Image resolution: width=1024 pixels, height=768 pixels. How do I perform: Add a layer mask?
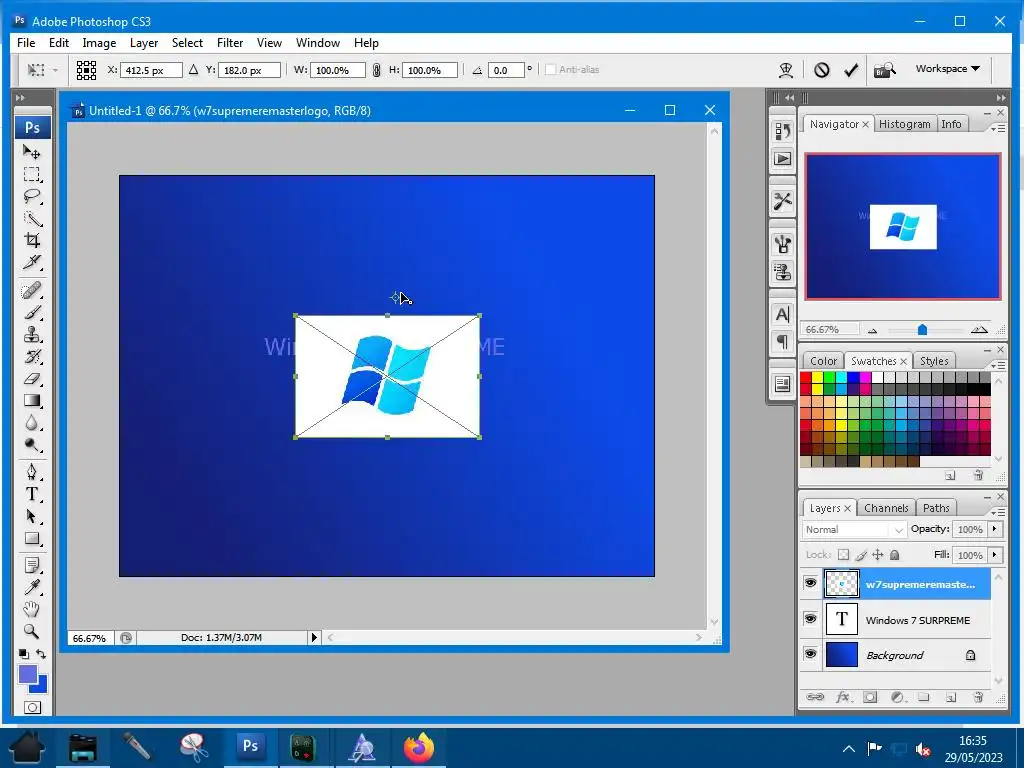(870, 697)
